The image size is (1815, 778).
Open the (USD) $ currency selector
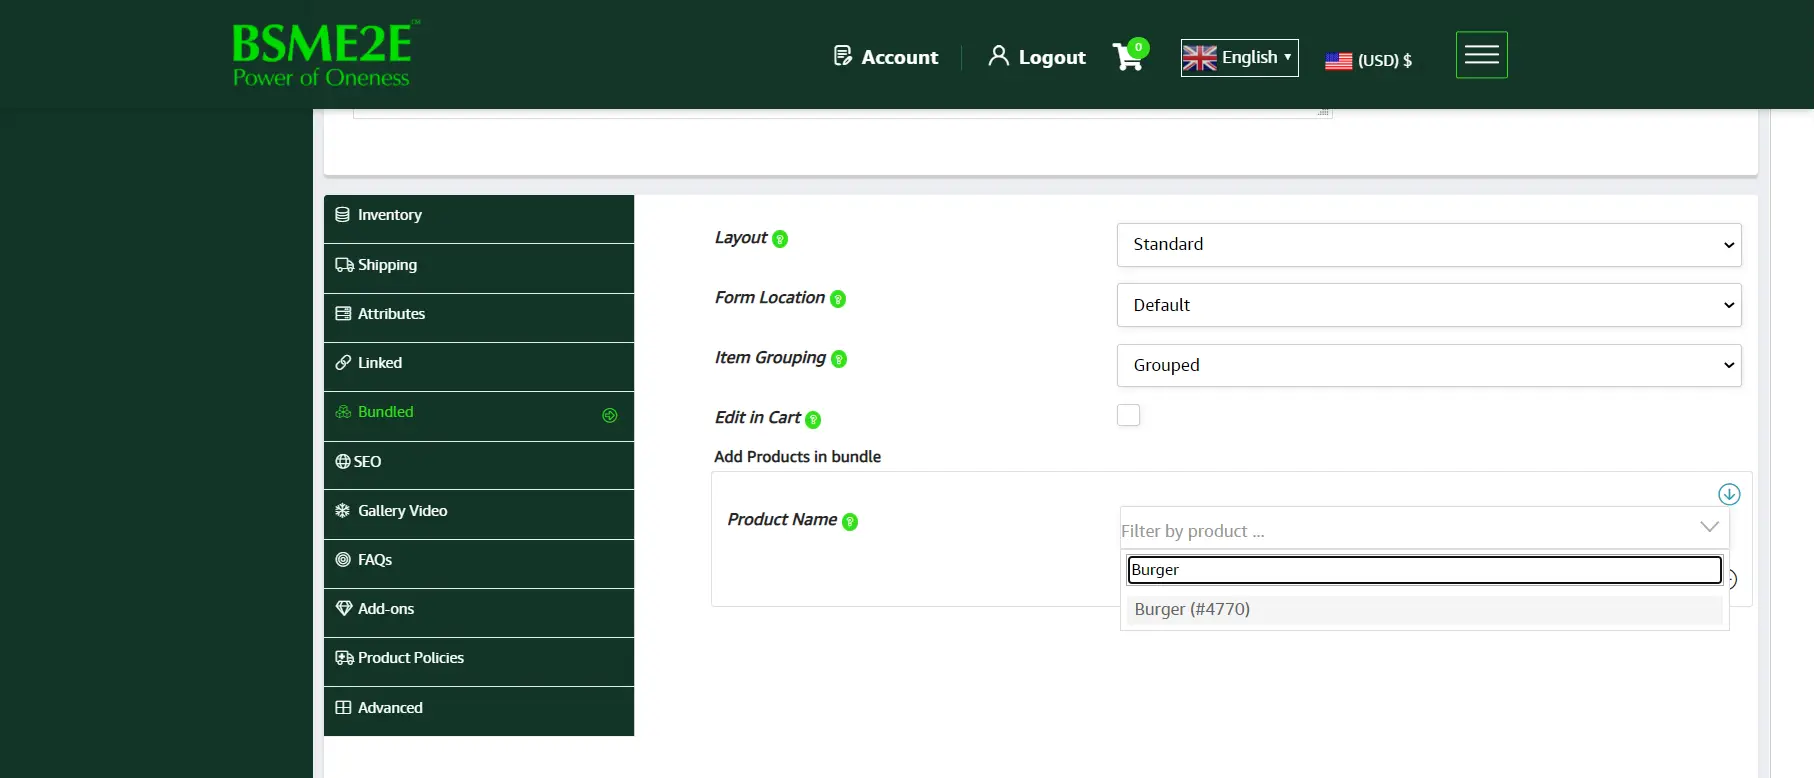click(x=1369, y=61)
